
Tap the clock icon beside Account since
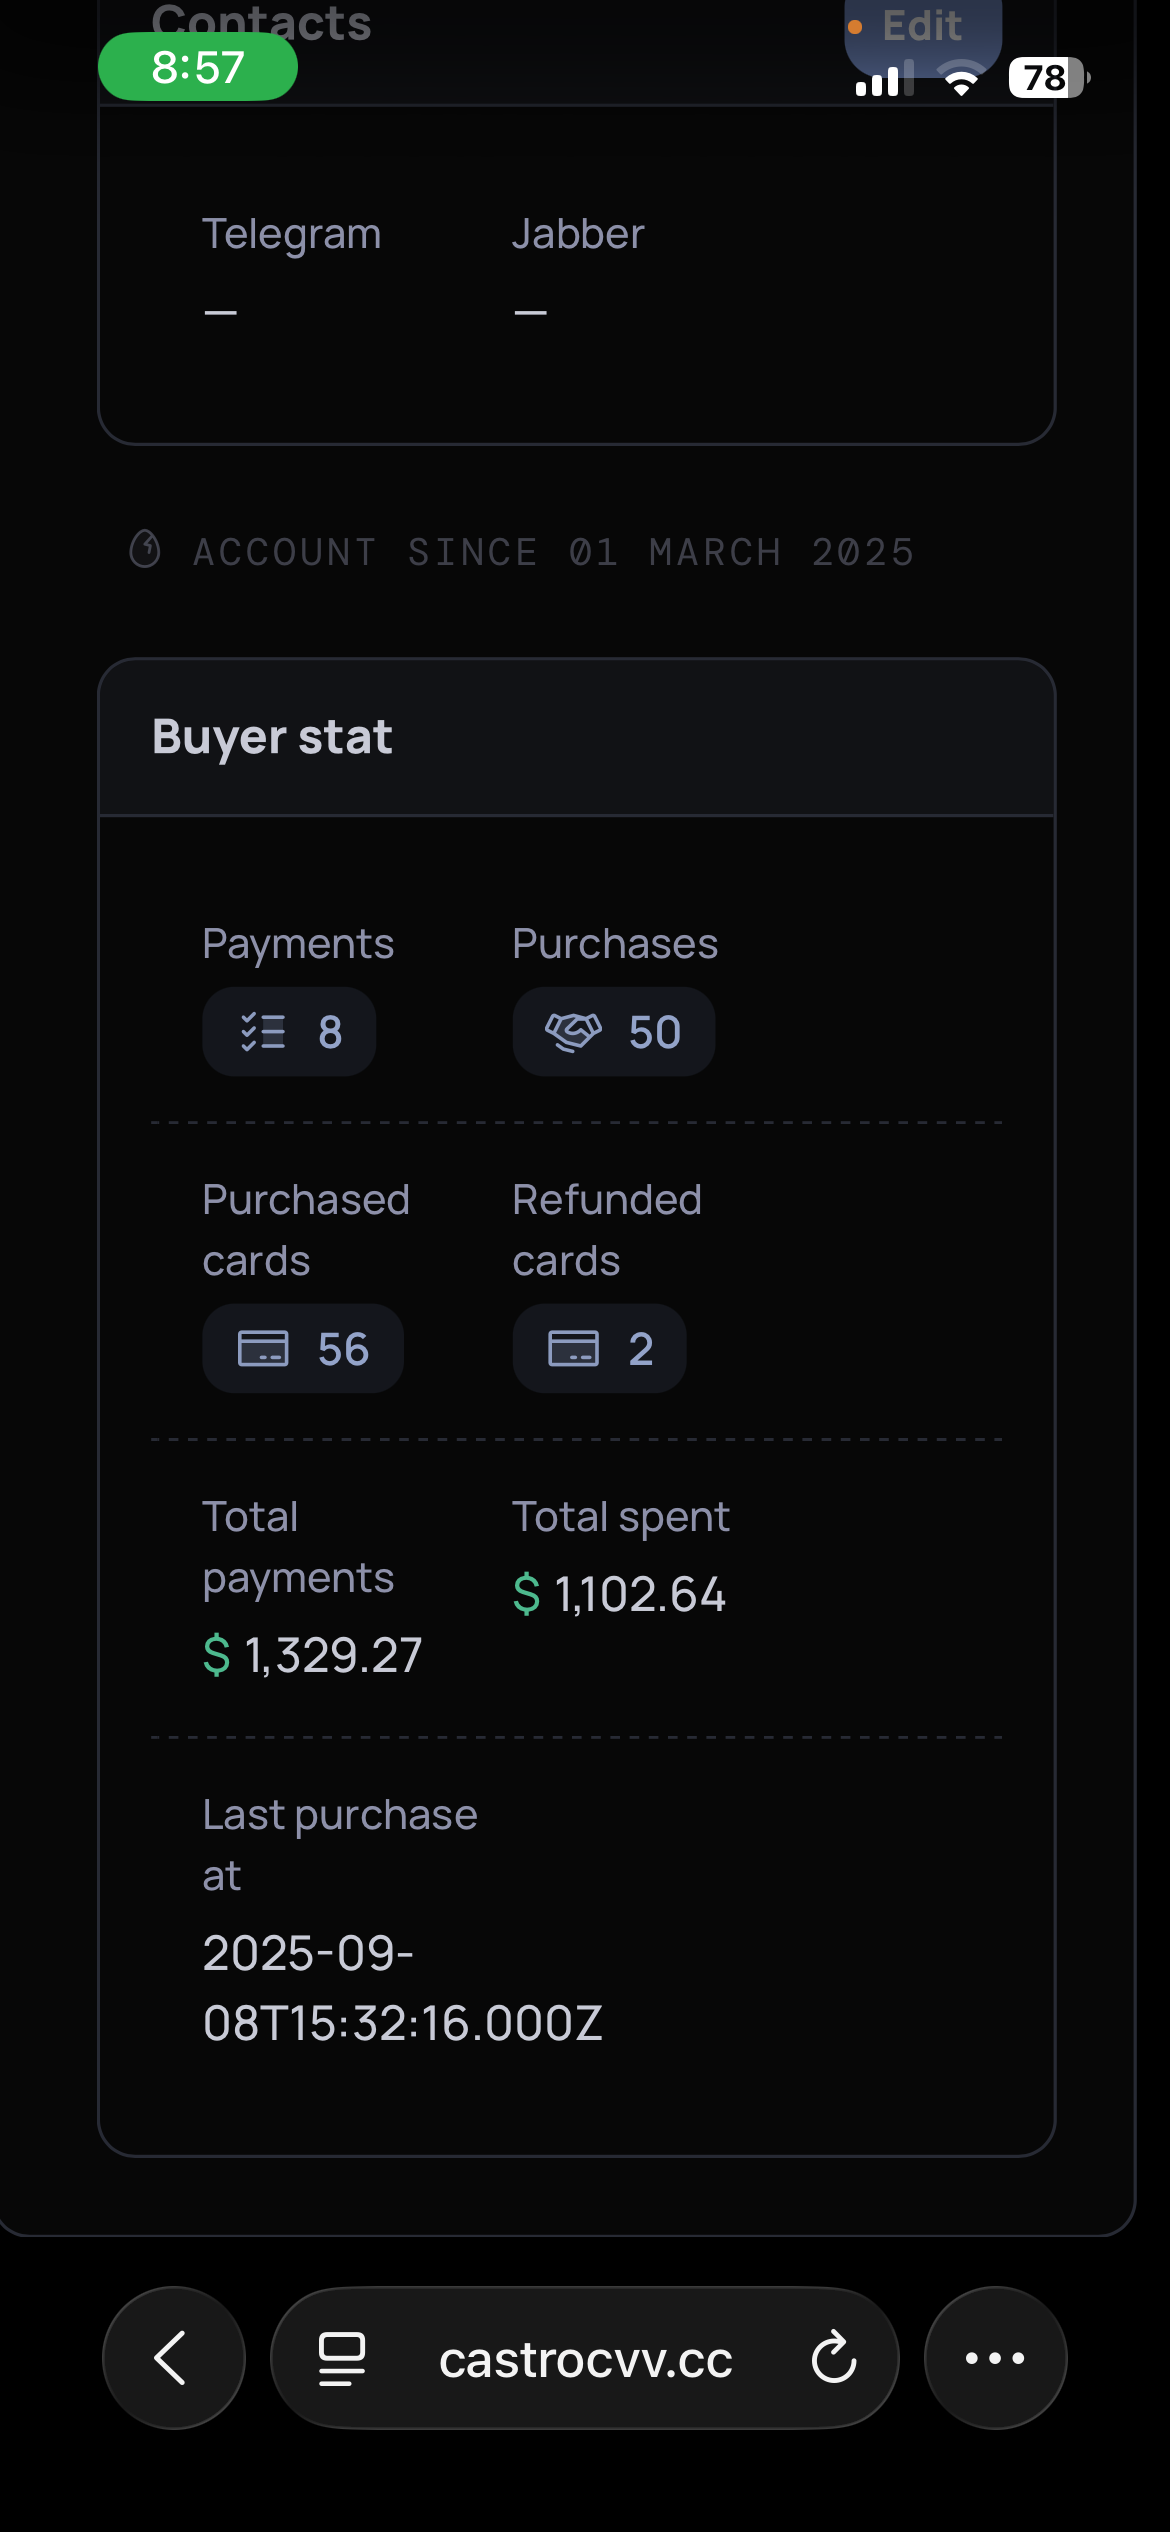(x=145, y=549)
